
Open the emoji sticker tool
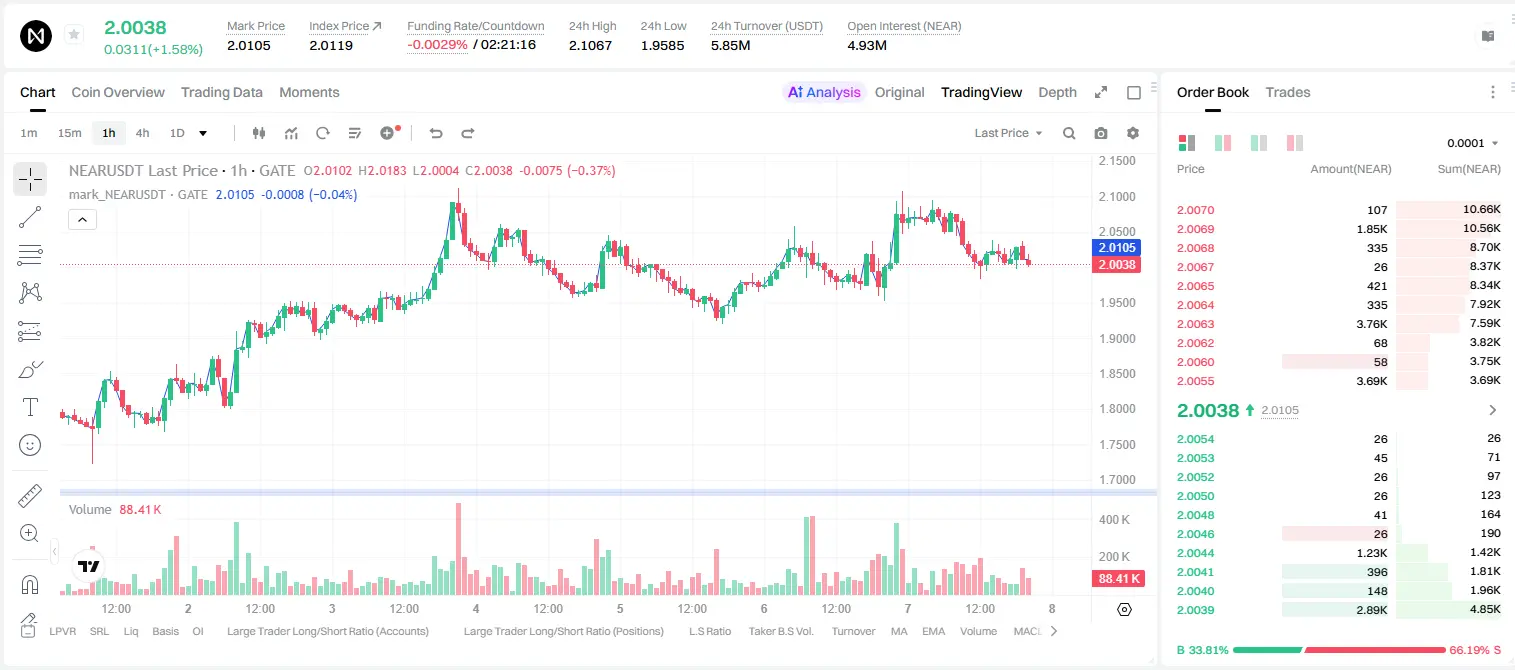[x=30, y=445]
